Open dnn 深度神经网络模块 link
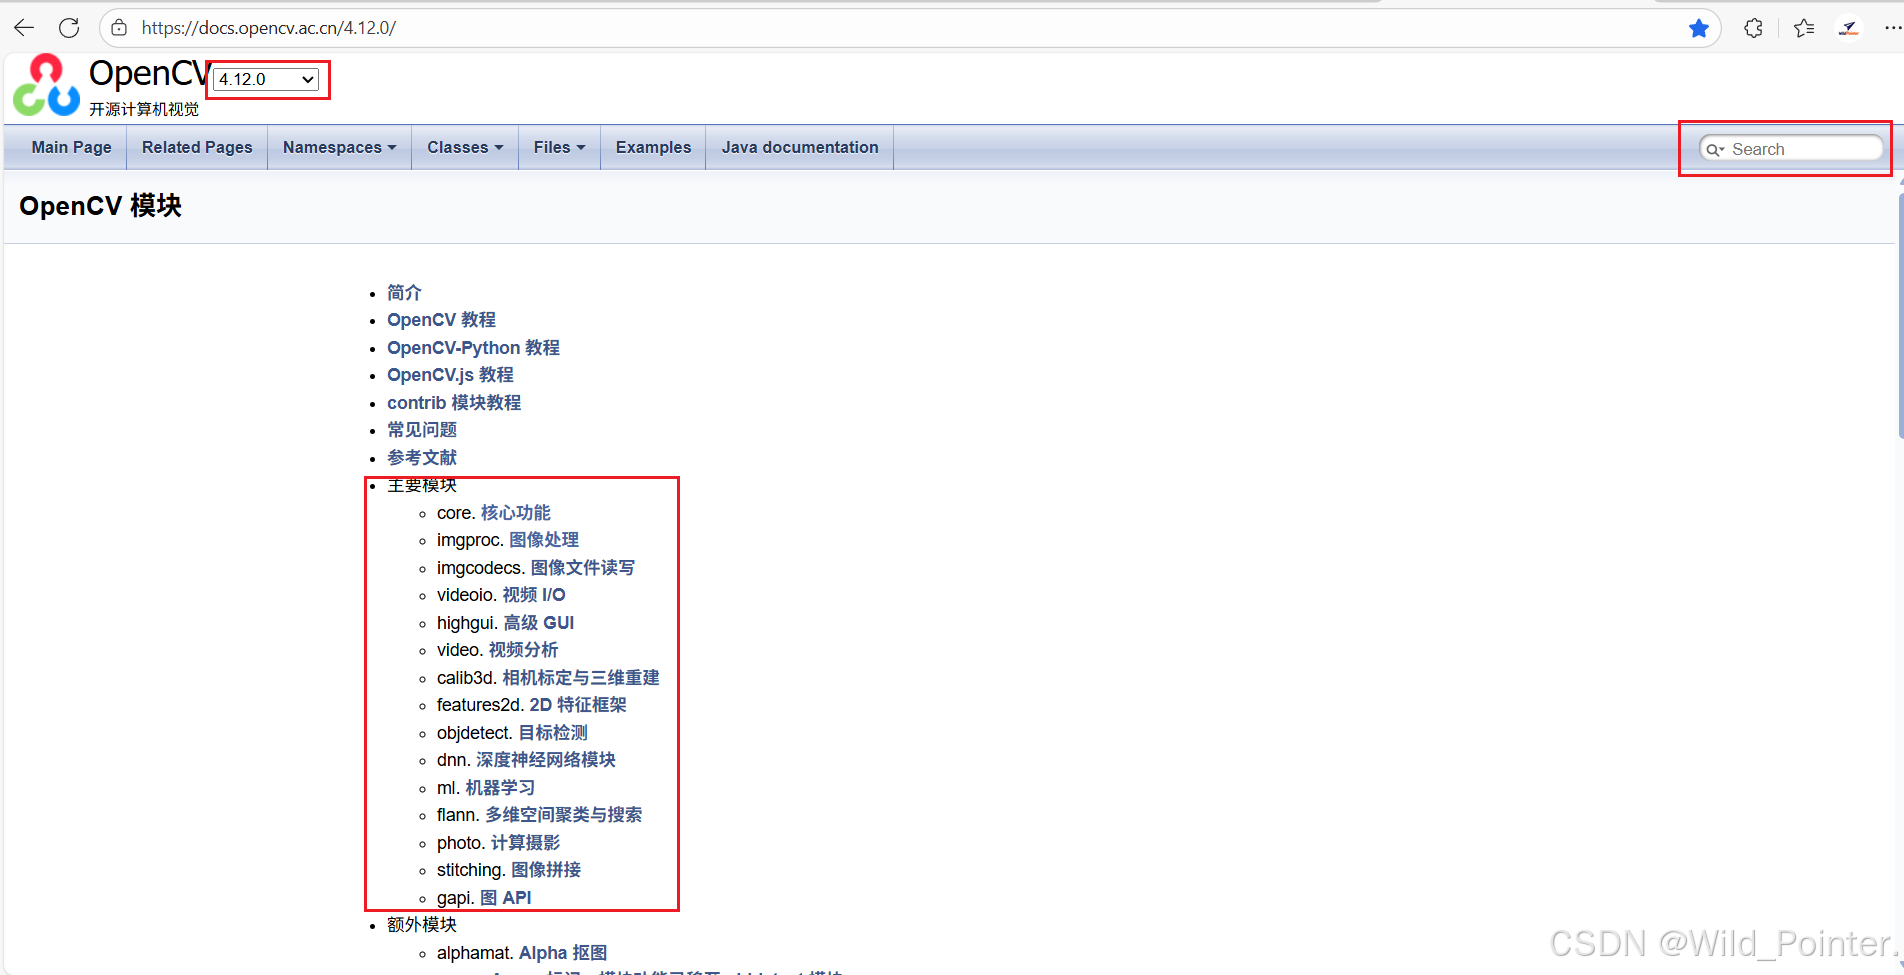The image size is (1904, 975). [545, 760]
